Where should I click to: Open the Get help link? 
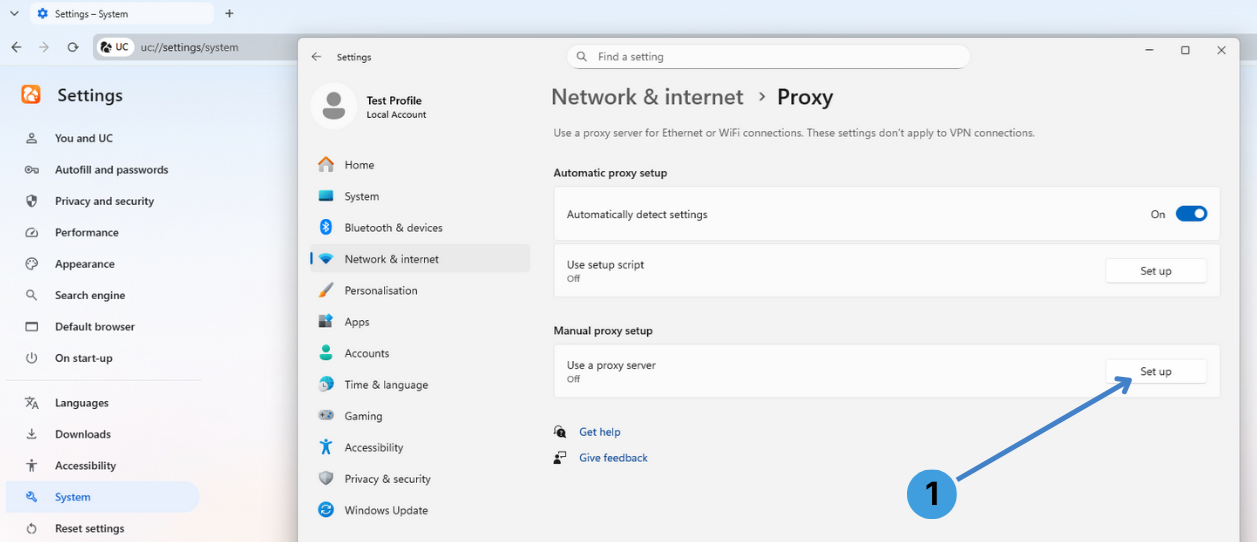click(x=600, y=432)
